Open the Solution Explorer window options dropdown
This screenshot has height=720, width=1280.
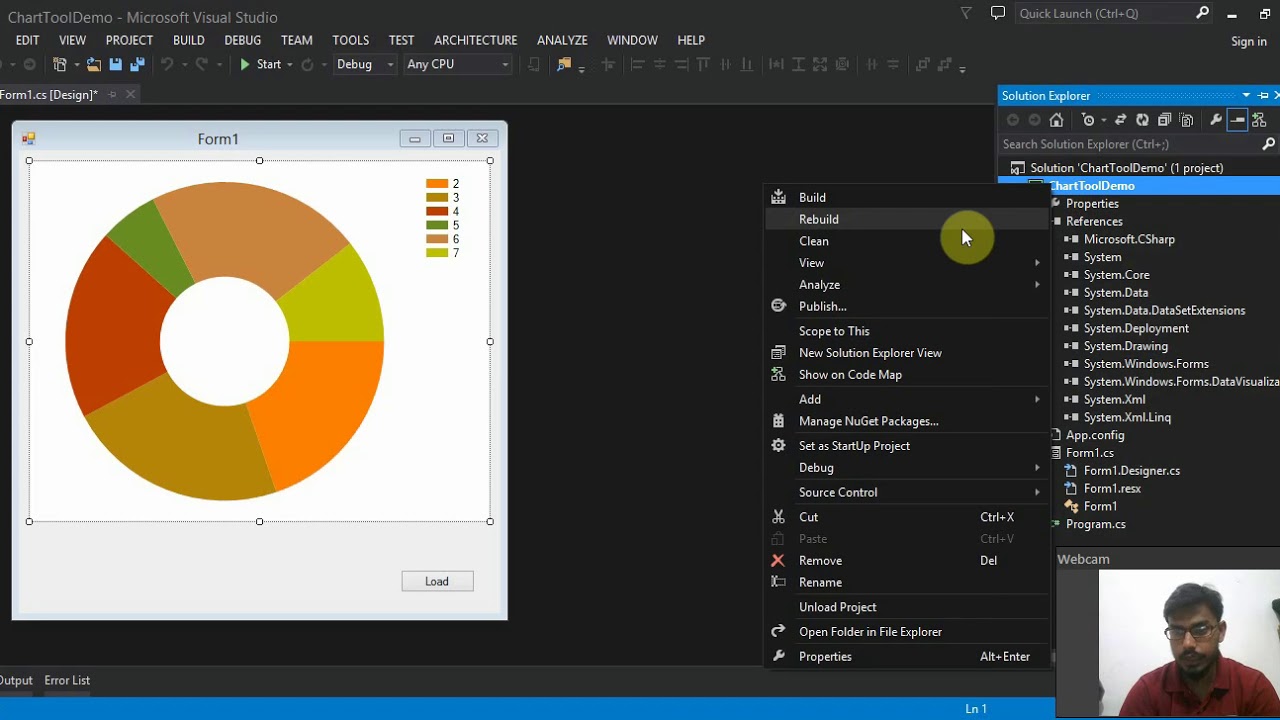point(1246,95)
